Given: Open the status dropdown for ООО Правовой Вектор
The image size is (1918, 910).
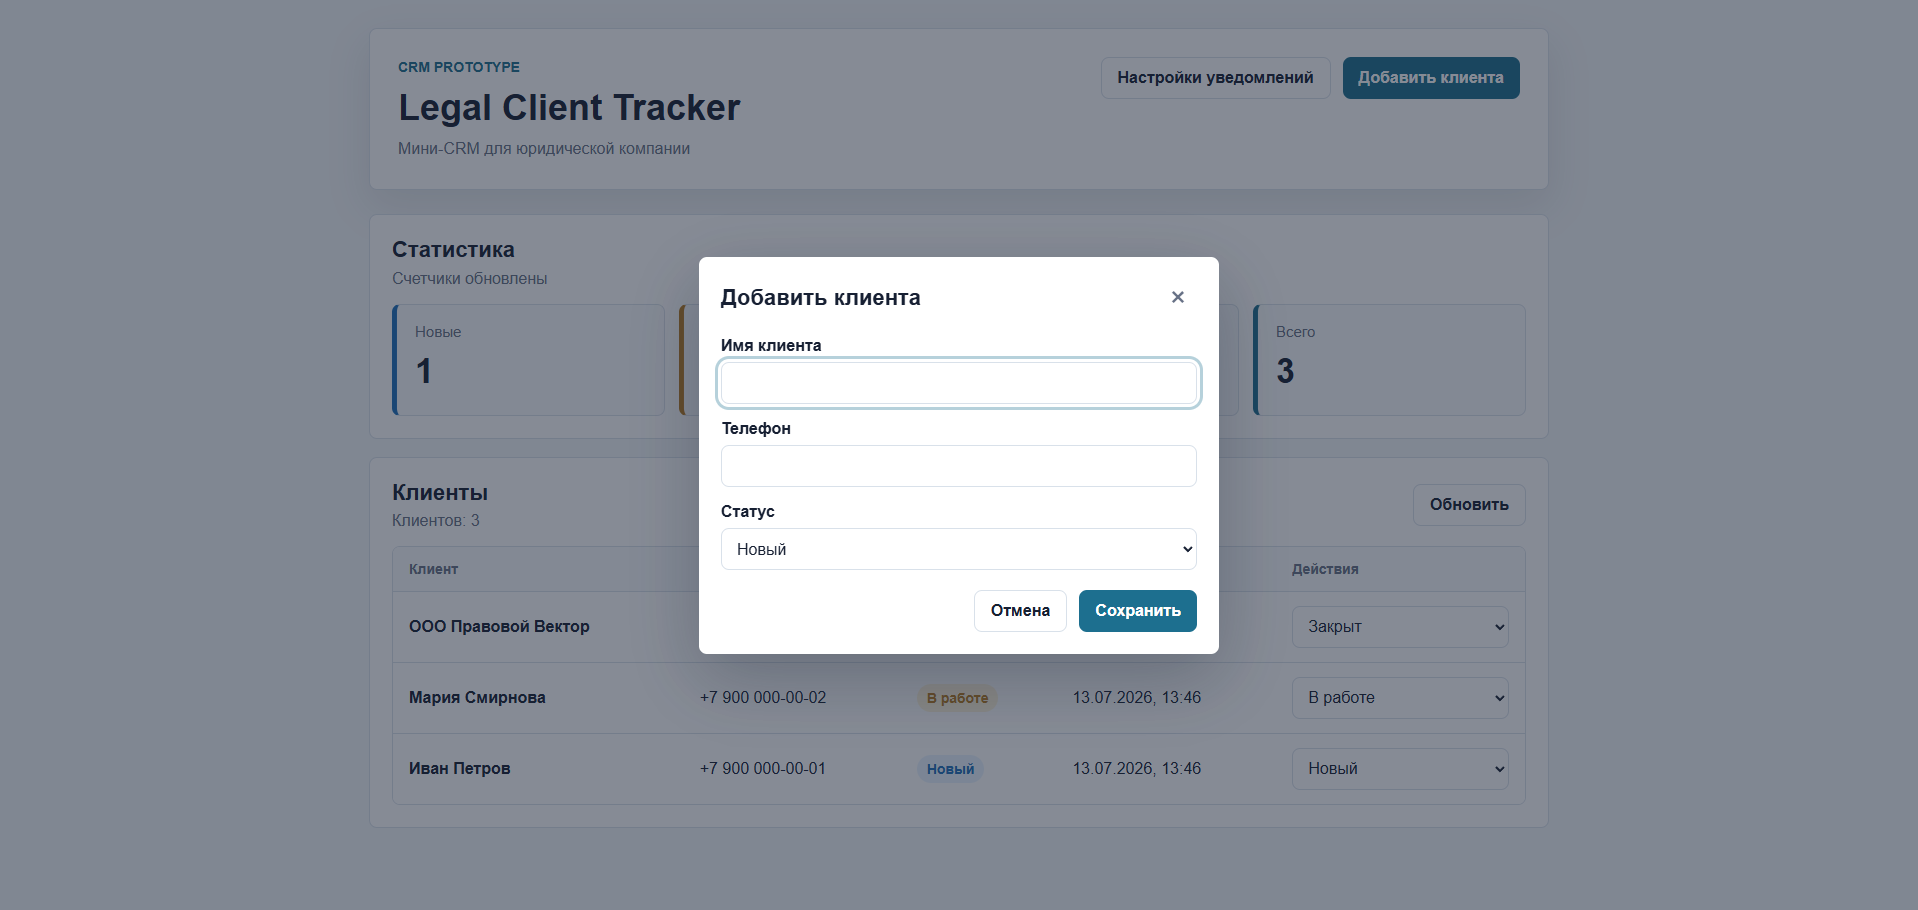Looking at the screenshot, I should click(x=1399, y=627).
